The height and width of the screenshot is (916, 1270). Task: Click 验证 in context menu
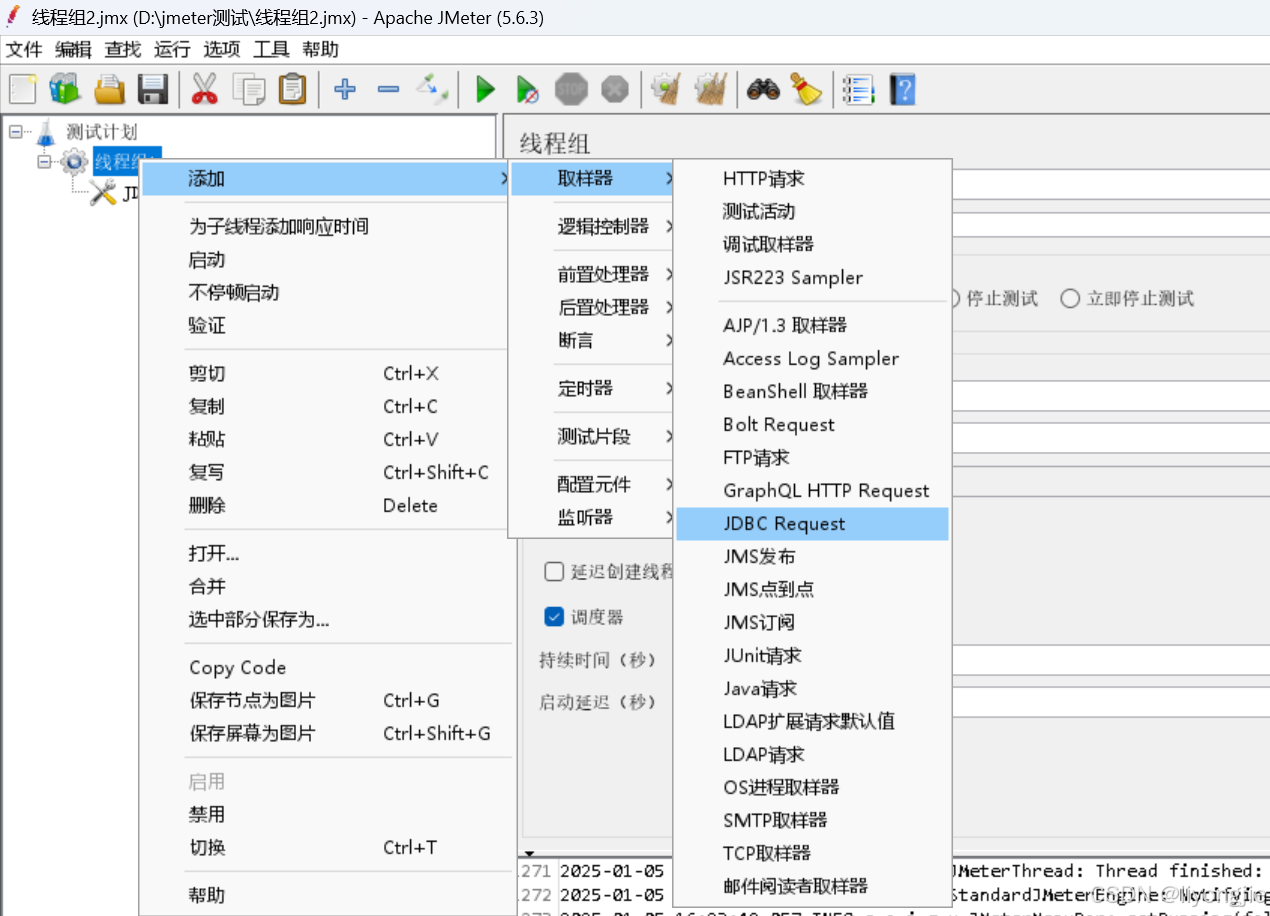[x=326, y=326]
